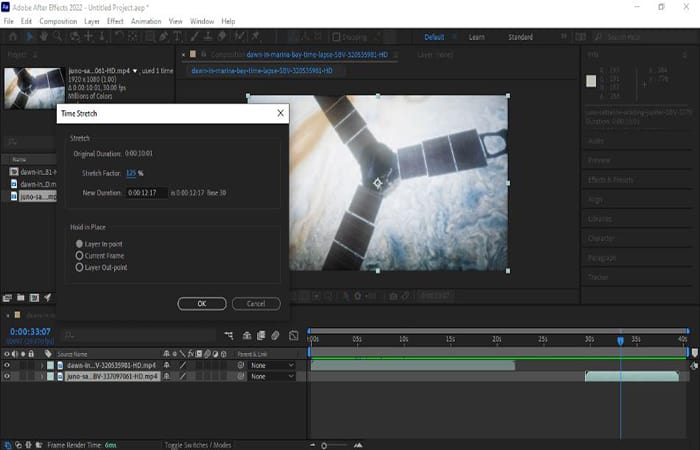Select the Layer In-point radio option
The image size is (700, 450).
(79, 244)
